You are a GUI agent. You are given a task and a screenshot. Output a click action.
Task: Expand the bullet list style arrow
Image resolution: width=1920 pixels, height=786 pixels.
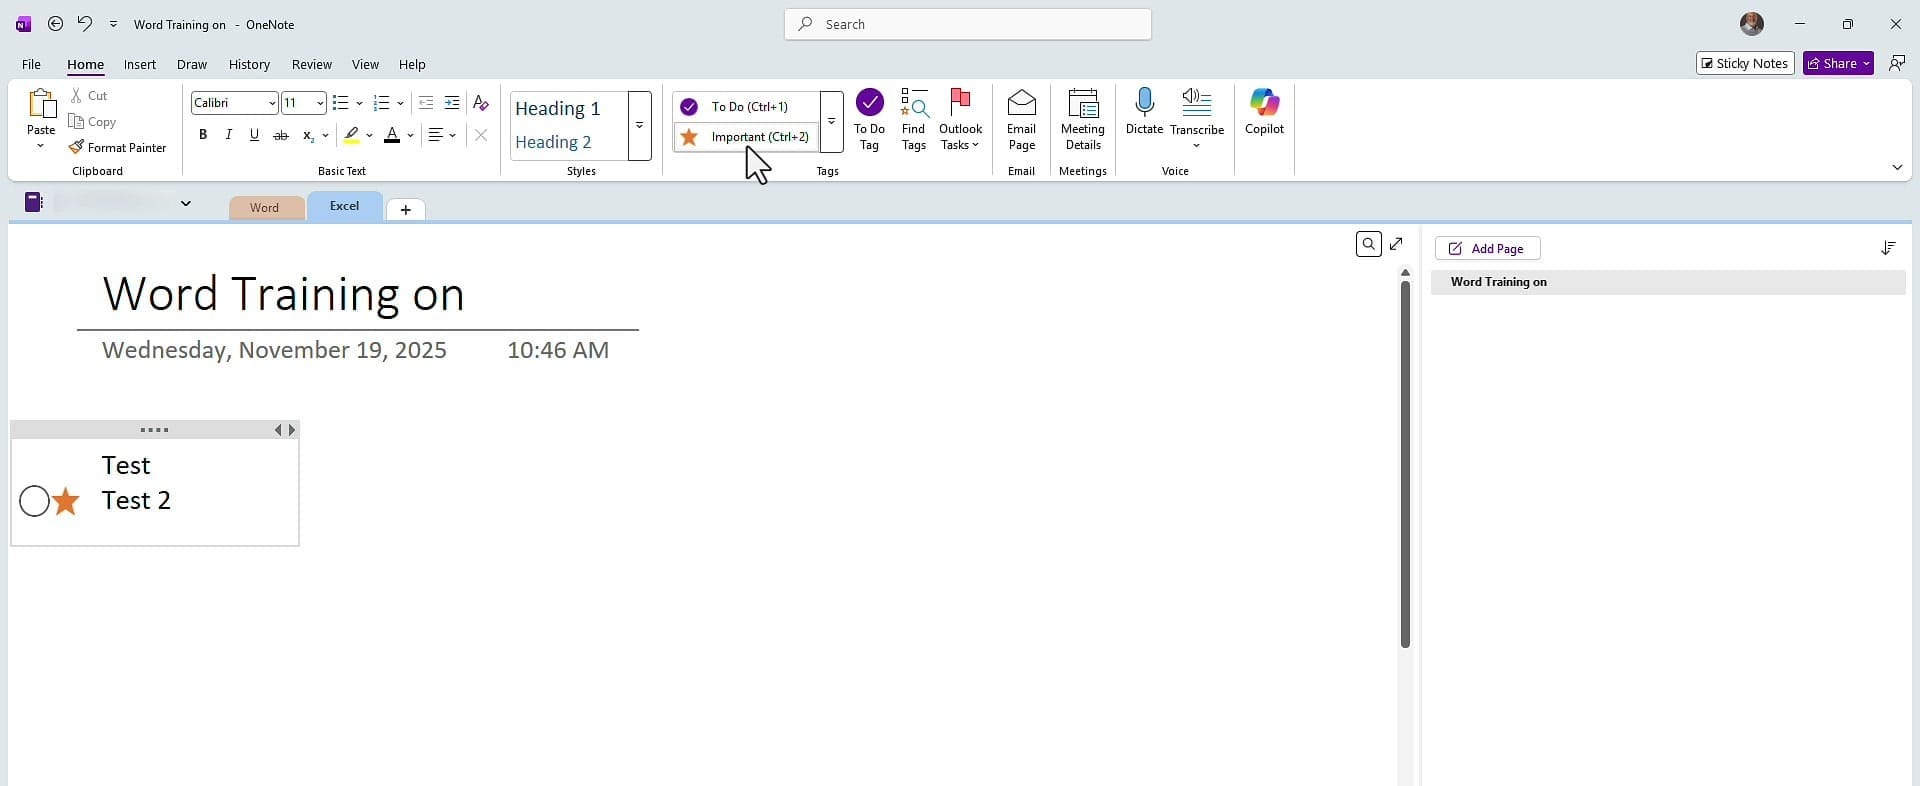pyautogui.click(x=359, y=103)
